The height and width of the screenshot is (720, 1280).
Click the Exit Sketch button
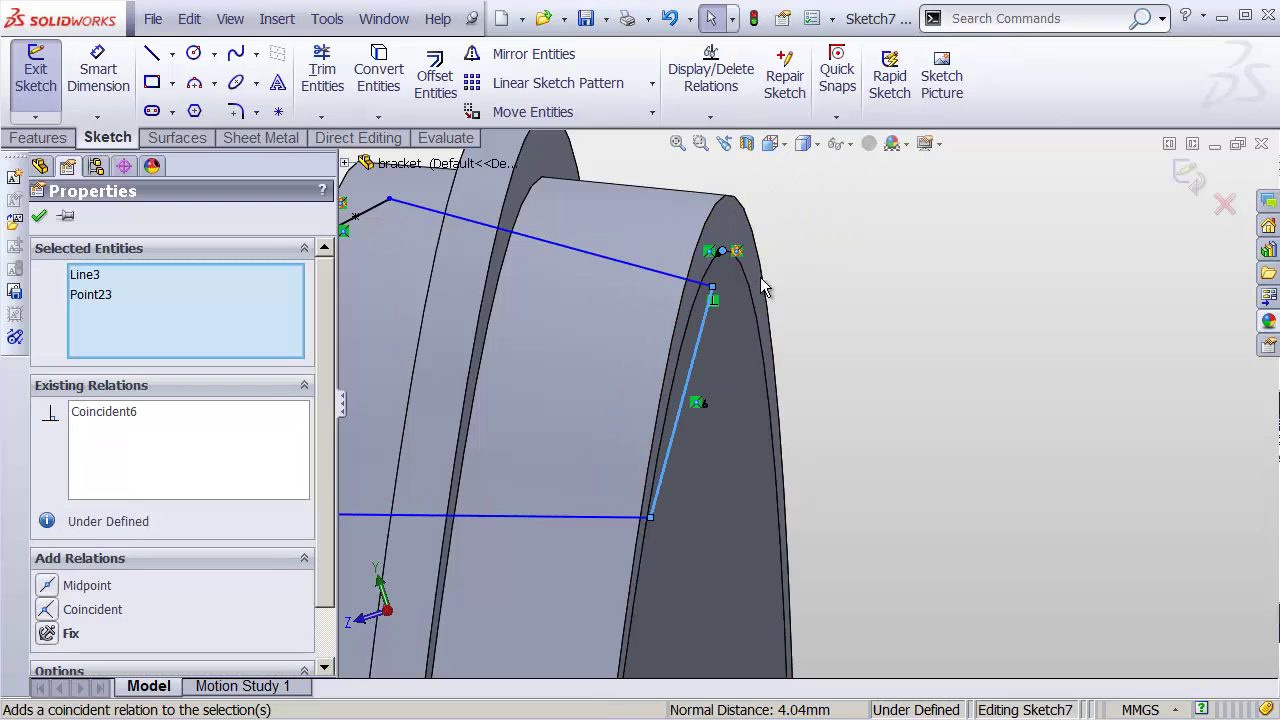(x=35, y=69)
